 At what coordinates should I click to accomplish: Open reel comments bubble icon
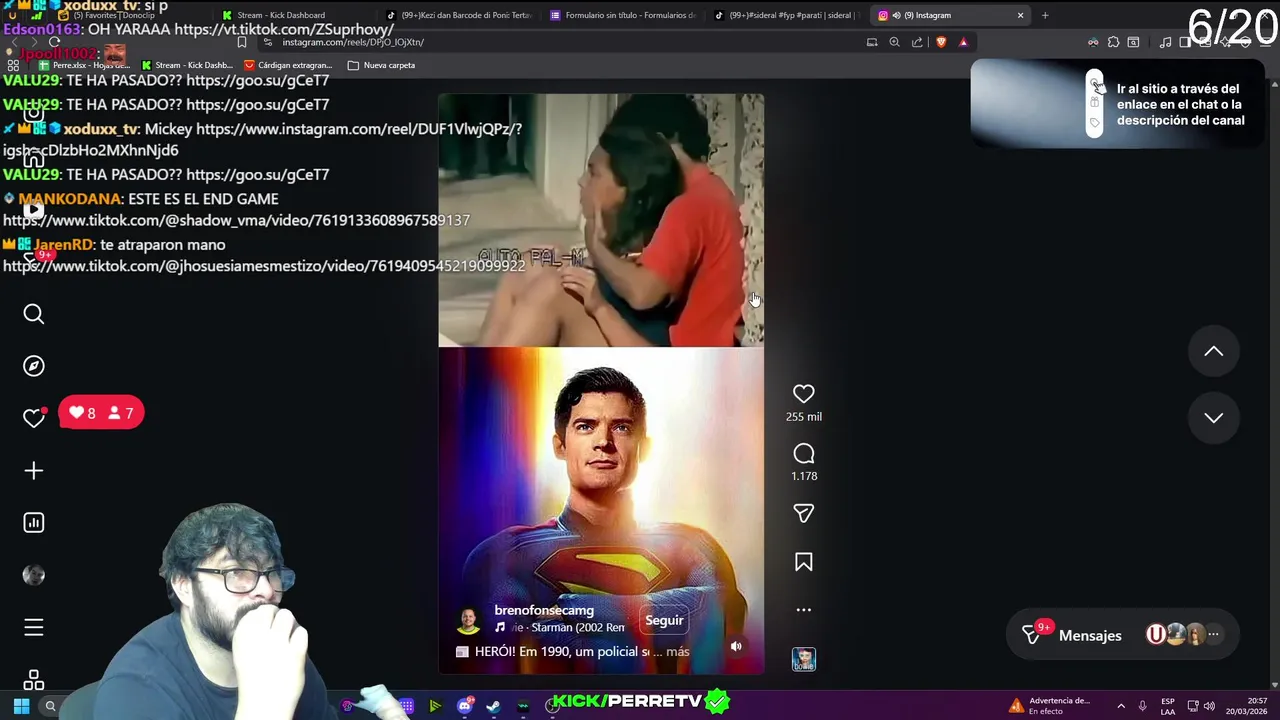pyautogui.click(x=804, y=454)
